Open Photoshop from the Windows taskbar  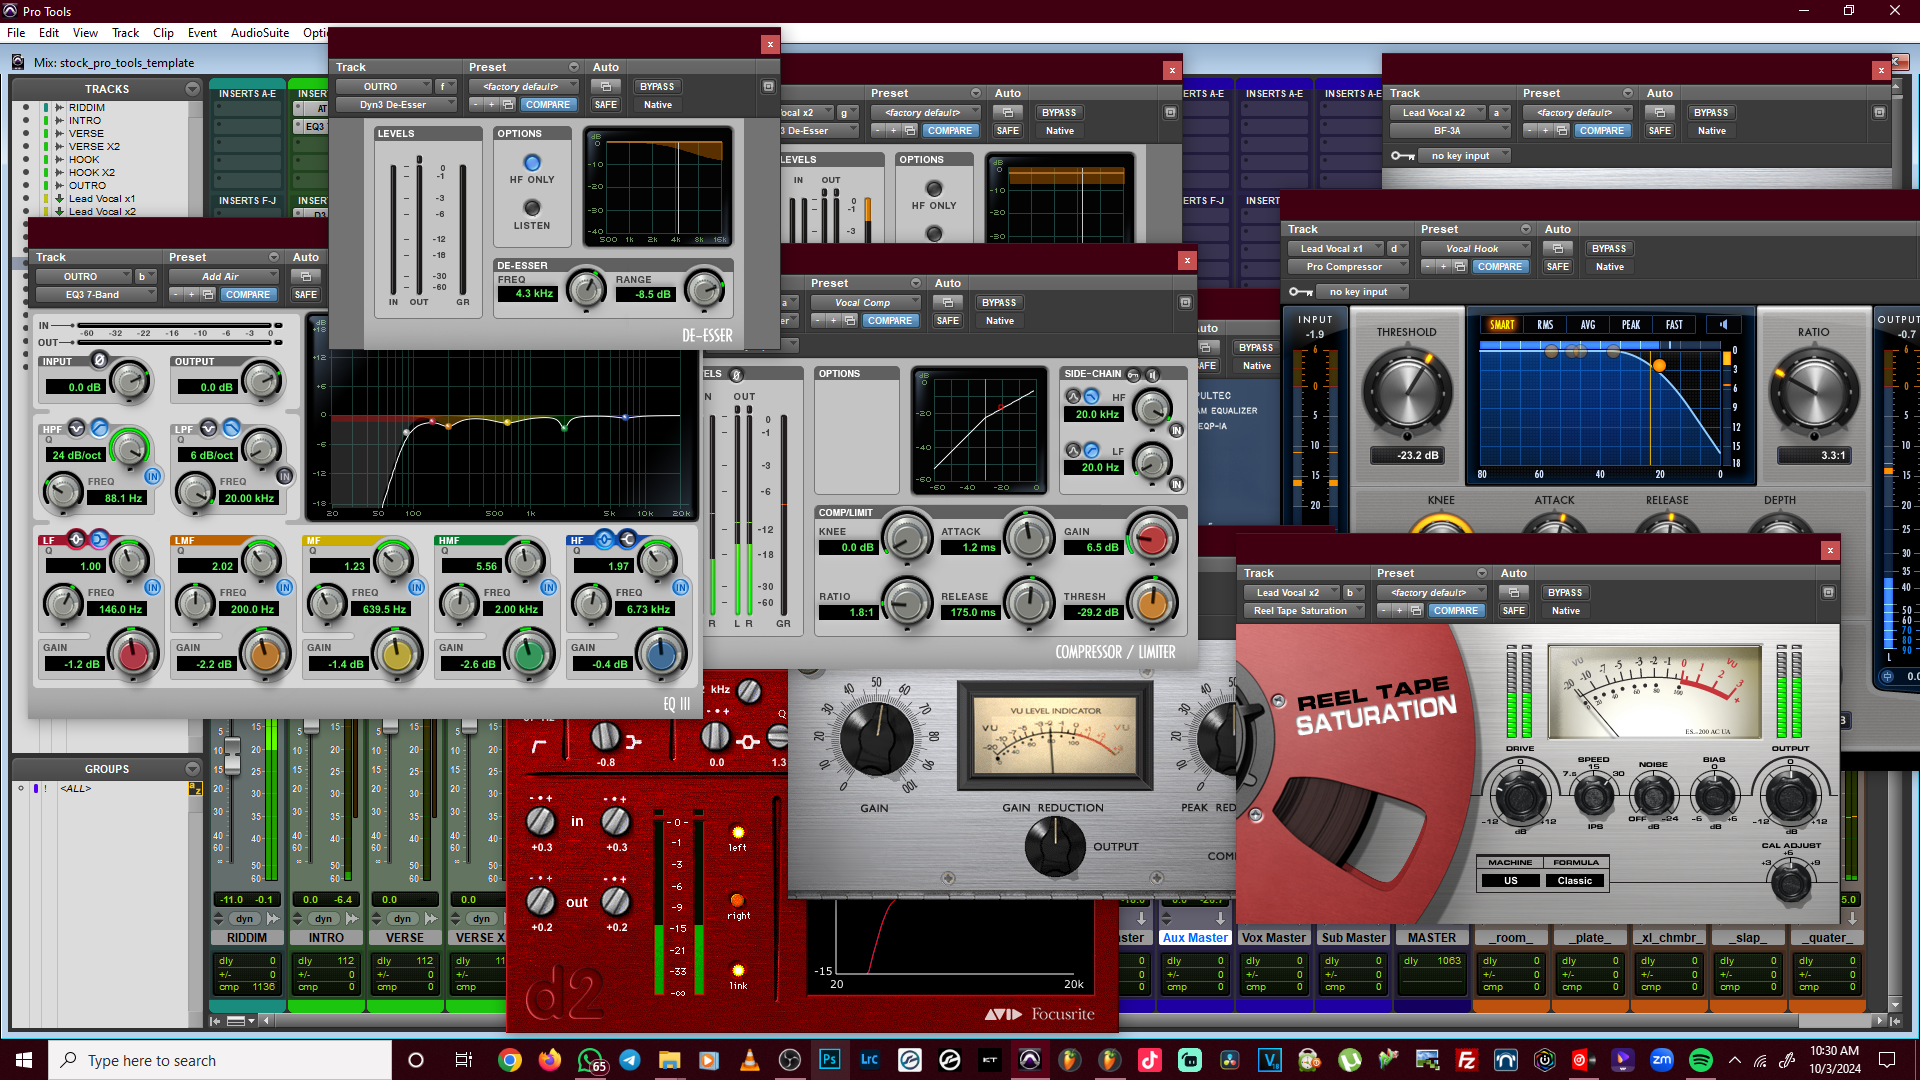tap(829, 1060)
